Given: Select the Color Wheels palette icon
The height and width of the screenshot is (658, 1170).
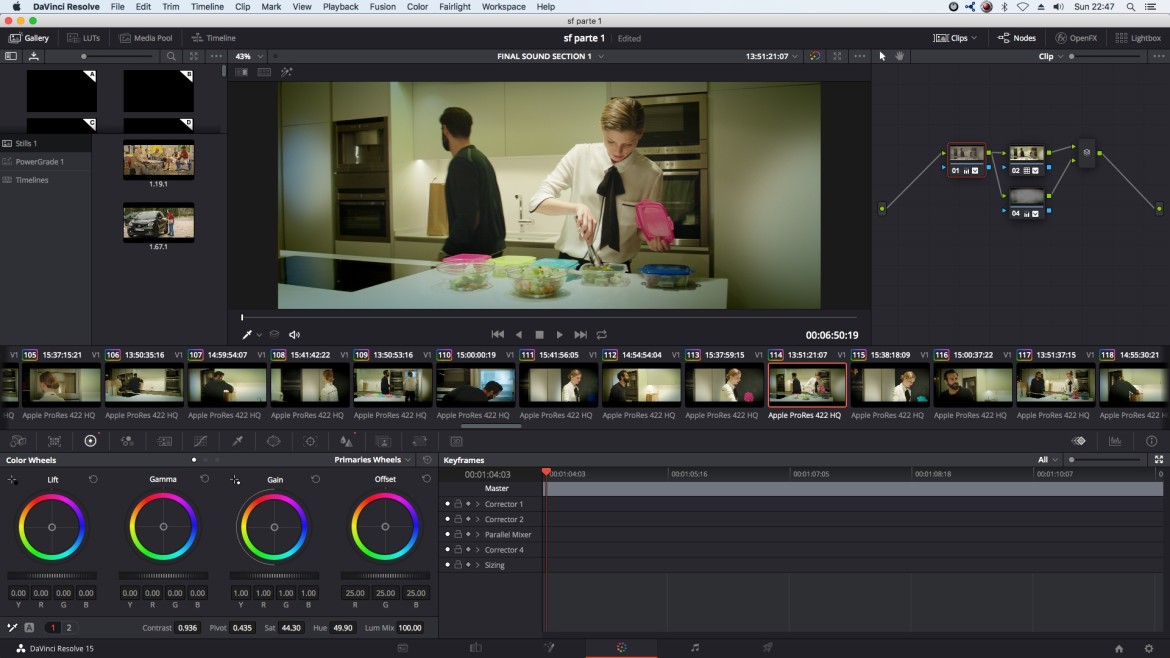Looking at the screenshot, I should pos(90,441).
